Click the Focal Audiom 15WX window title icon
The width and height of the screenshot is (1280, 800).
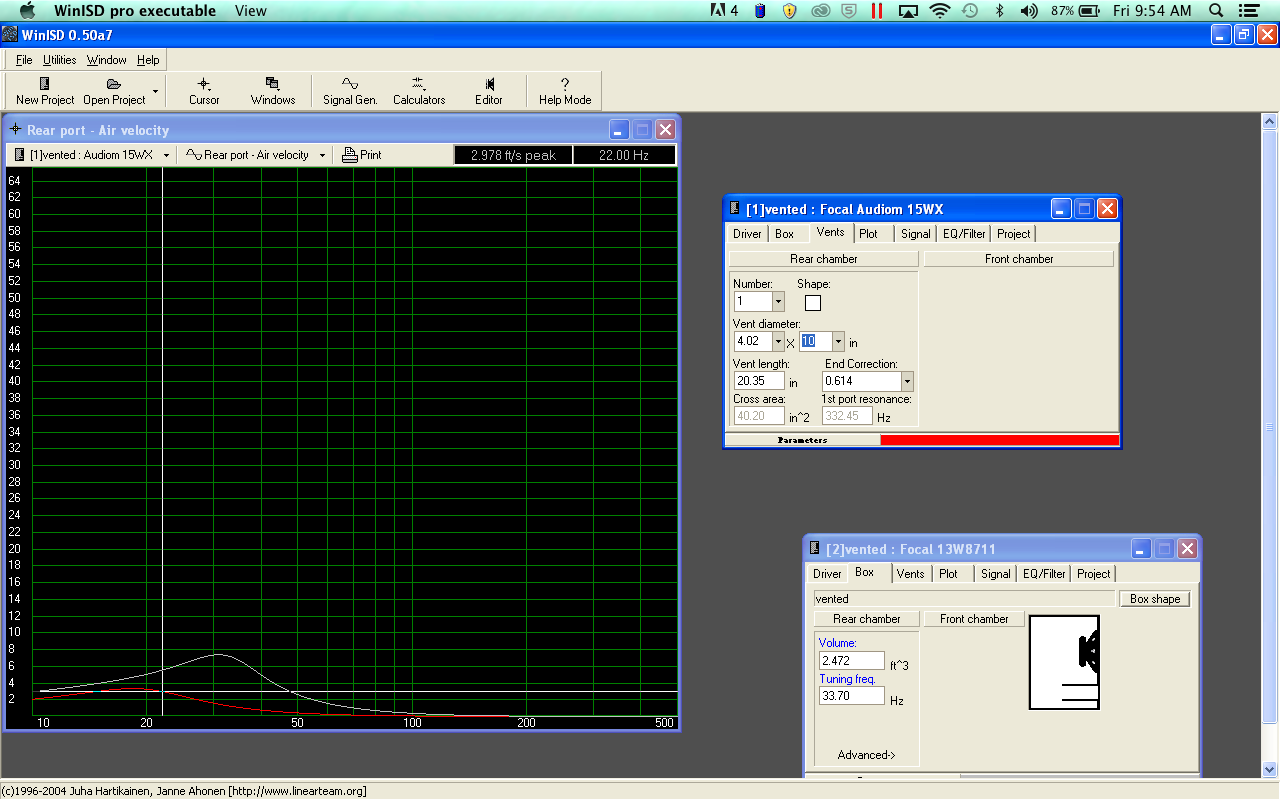[x=733, y=209]
